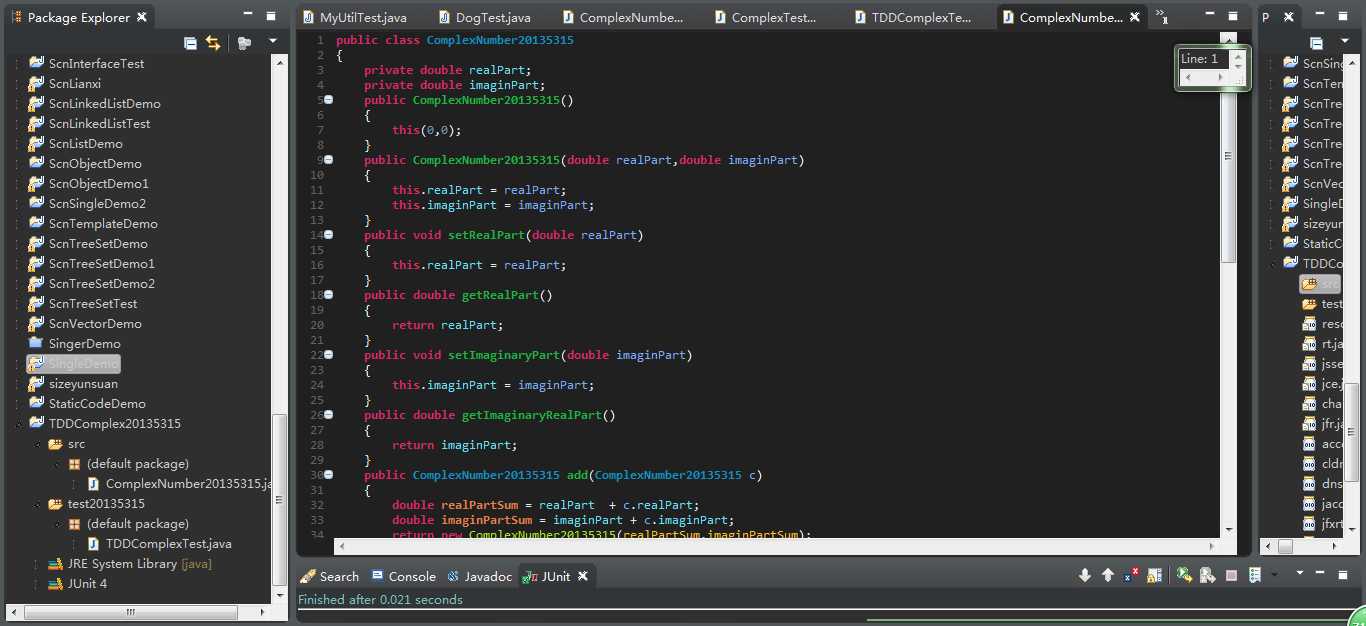Open the Javadoc view tab
This screenshot has width=1366, height=626.
(479, 576)
